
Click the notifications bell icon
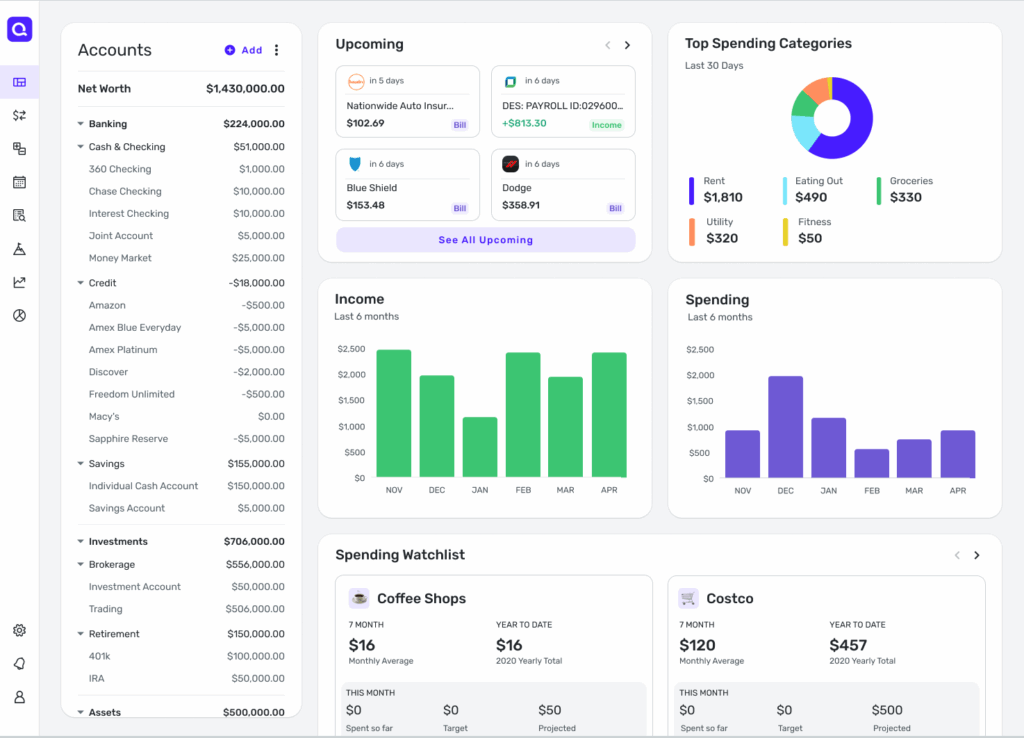point(19,663)
